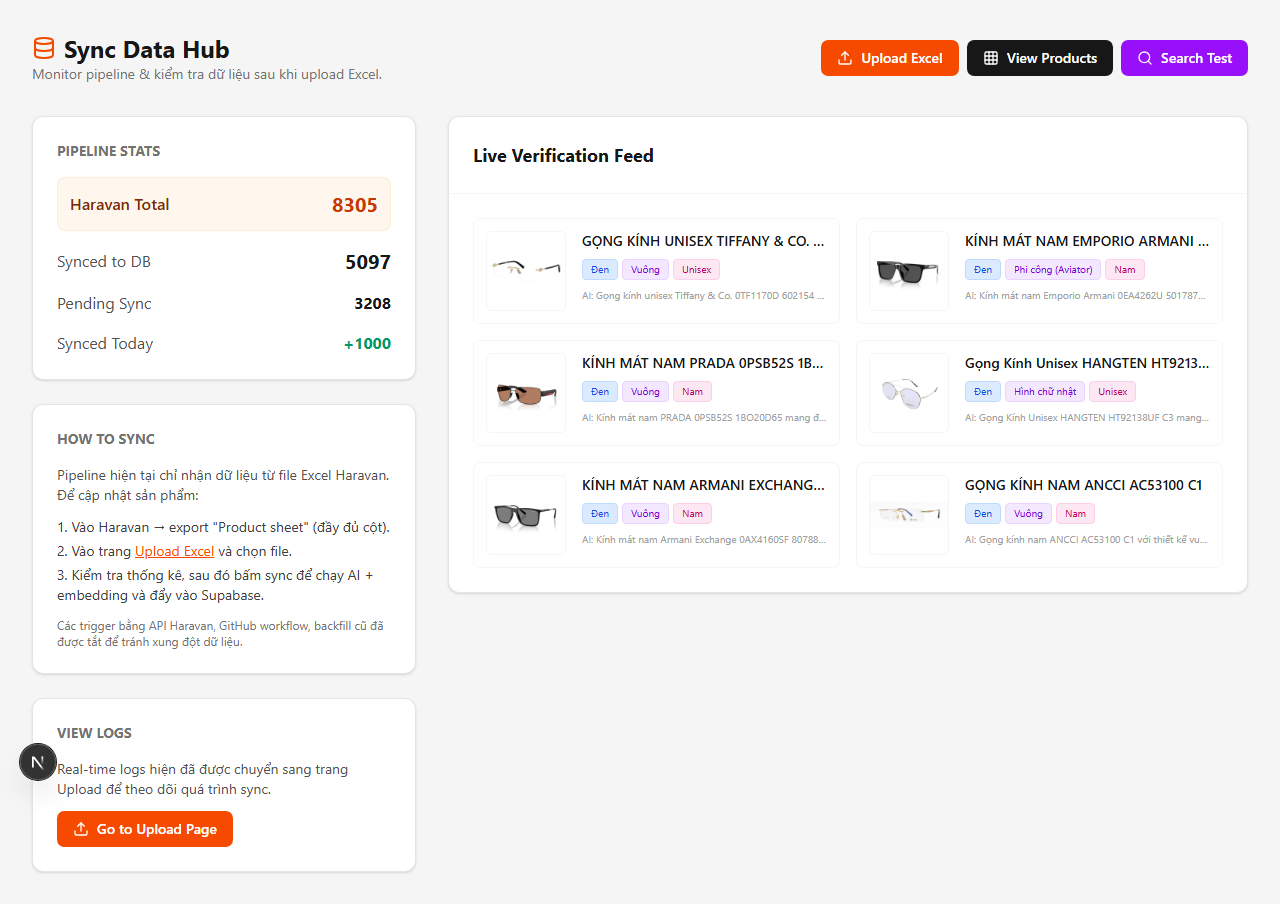Viewport: 1280px width, 904px height.
Task: Click the KÍNH MÁT NAM EMPORIO ARMANI title
Action: coord(1087,241)
